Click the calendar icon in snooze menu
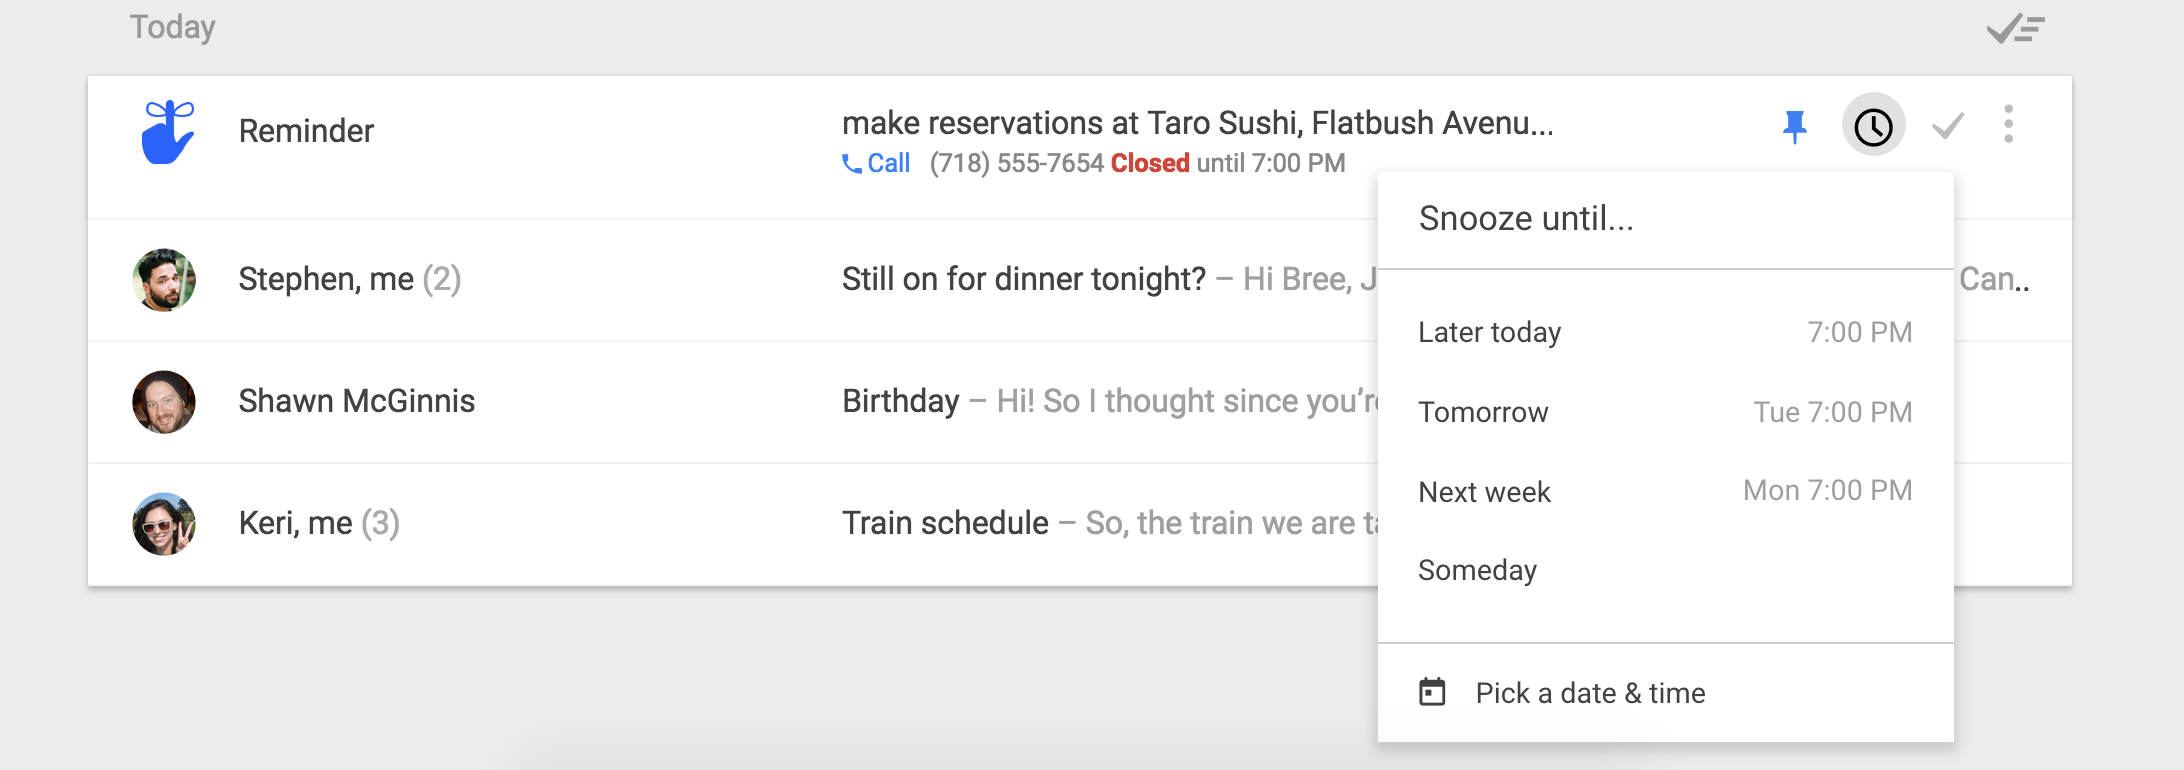2184x770 pixels. [x=1432, y=692]
